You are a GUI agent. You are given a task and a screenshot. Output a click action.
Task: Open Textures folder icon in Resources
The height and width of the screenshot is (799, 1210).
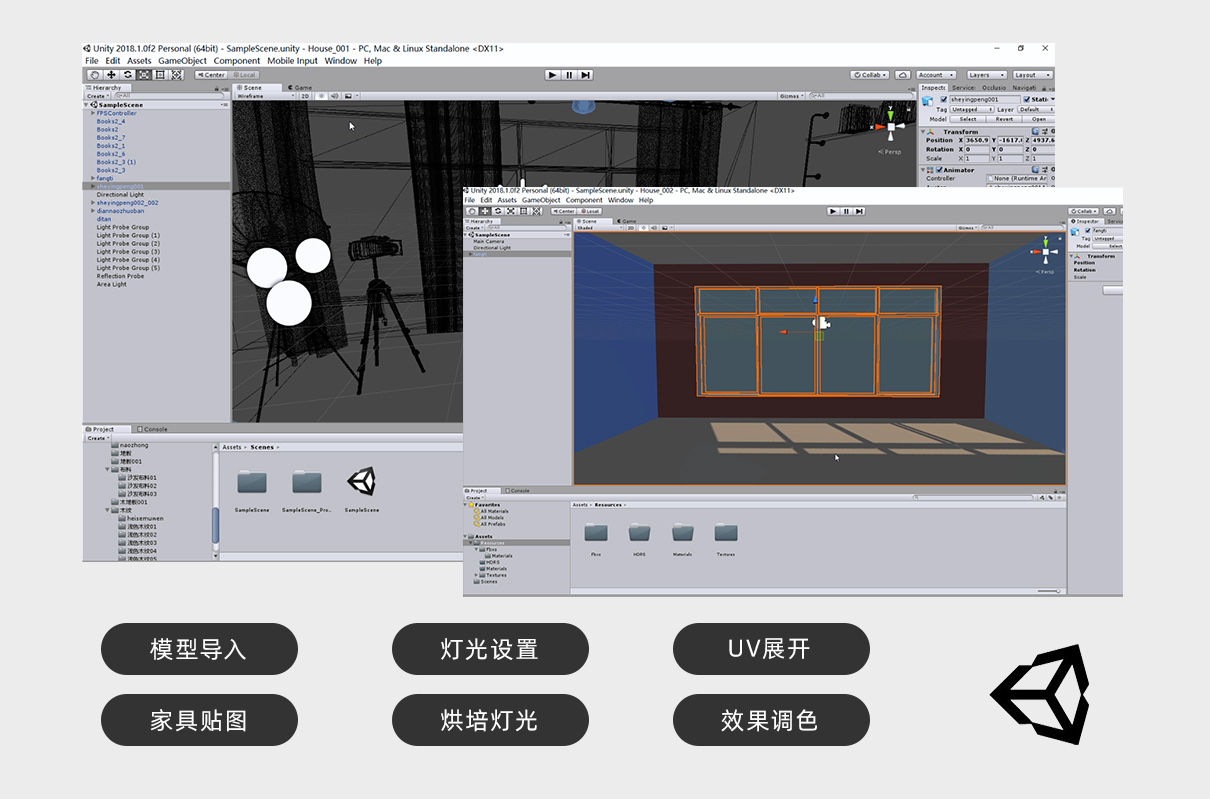(726, 532)
